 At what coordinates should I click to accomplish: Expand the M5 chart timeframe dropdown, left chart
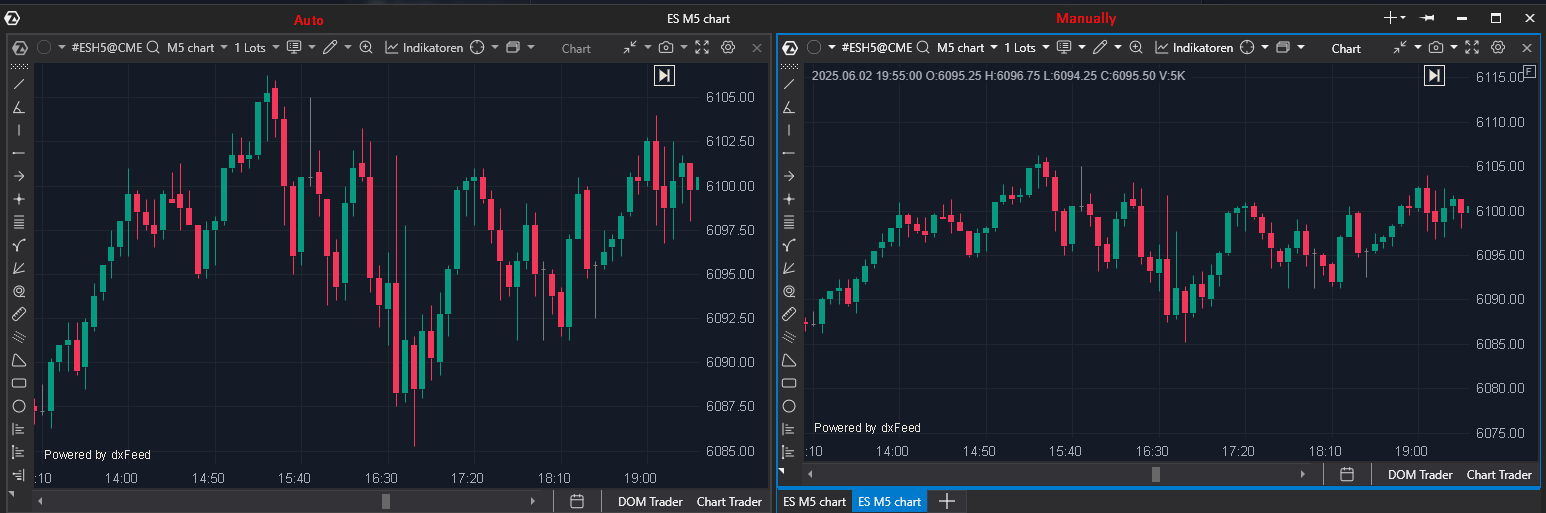195,47
